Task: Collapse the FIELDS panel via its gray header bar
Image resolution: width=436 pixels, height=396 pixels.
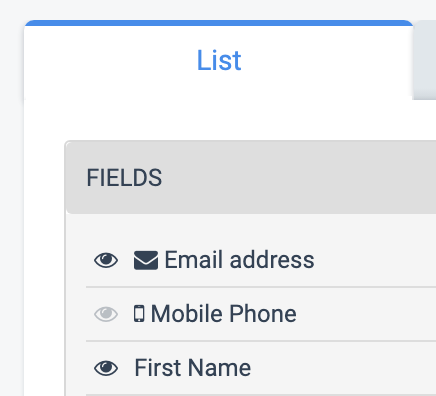Action: [x=251, y=177]
